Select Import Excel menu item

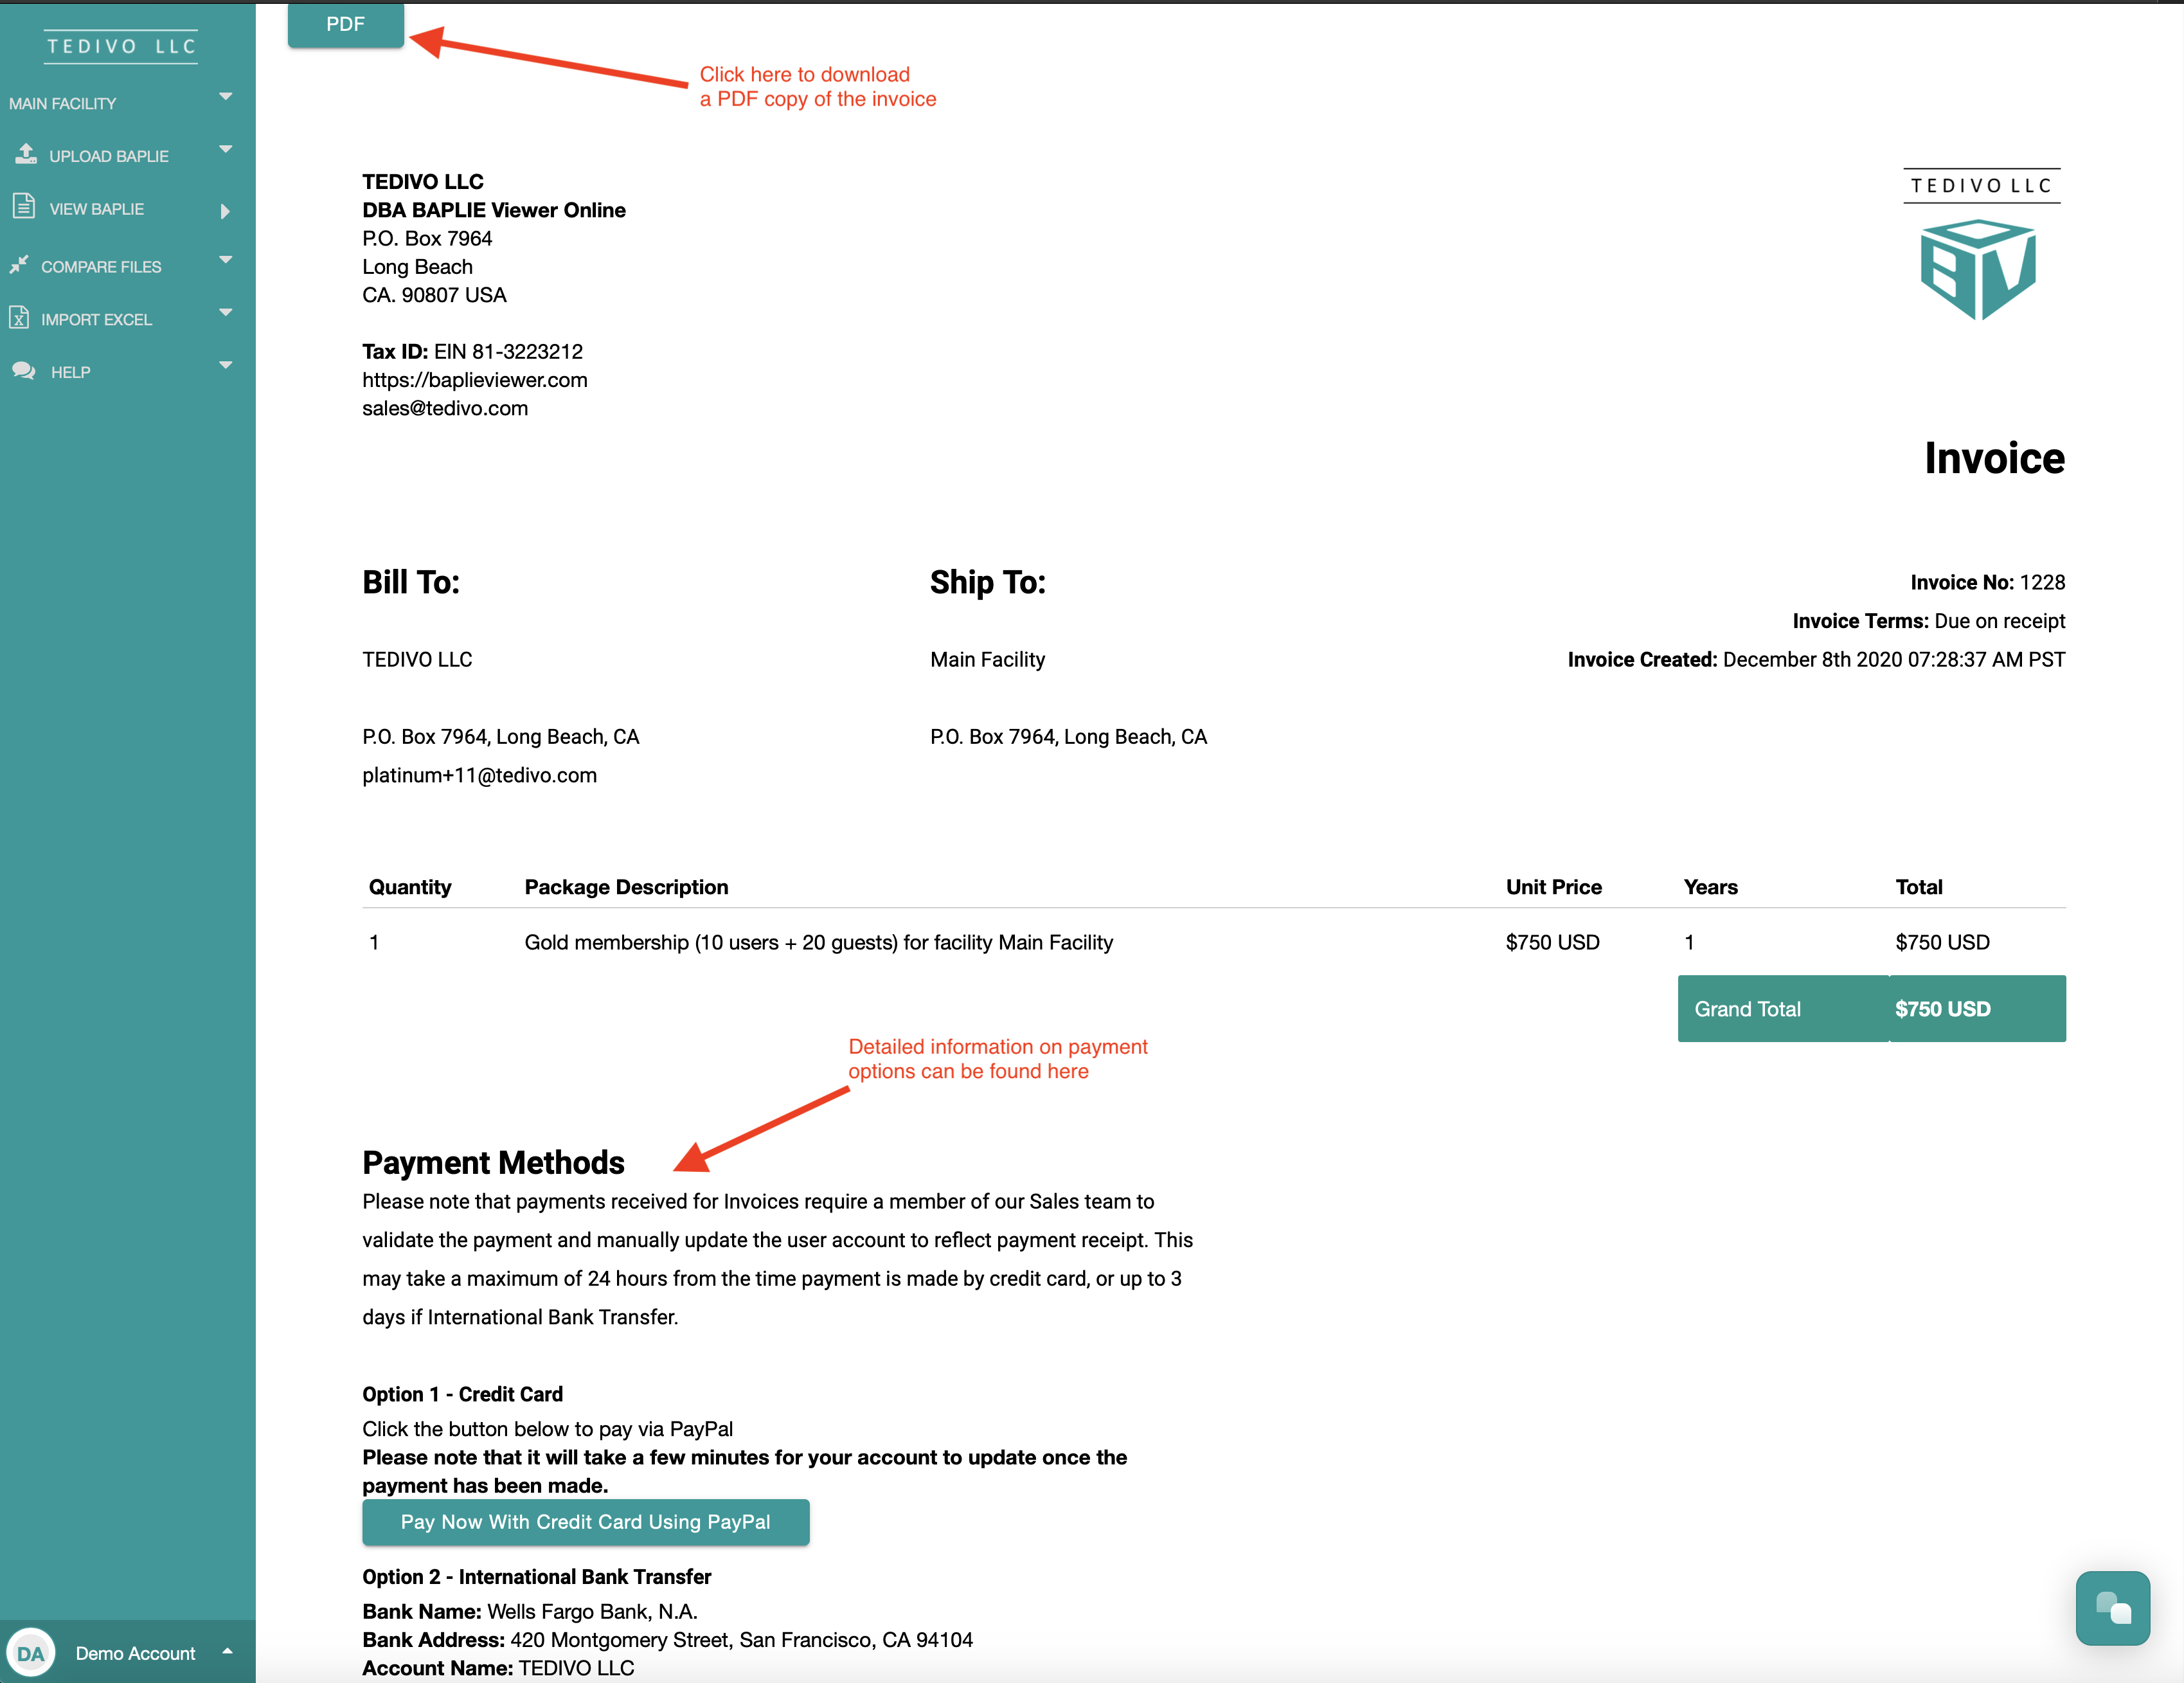[x=96, y=320]
